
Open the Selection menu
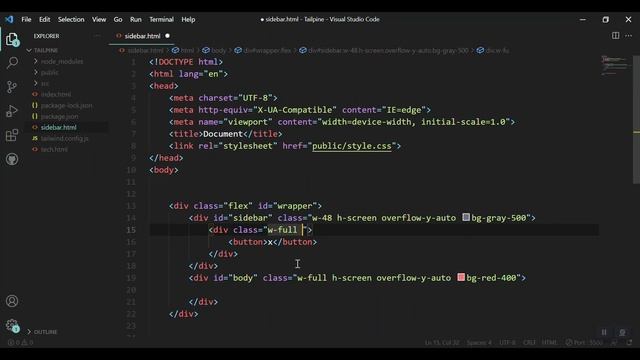point(71,19)
